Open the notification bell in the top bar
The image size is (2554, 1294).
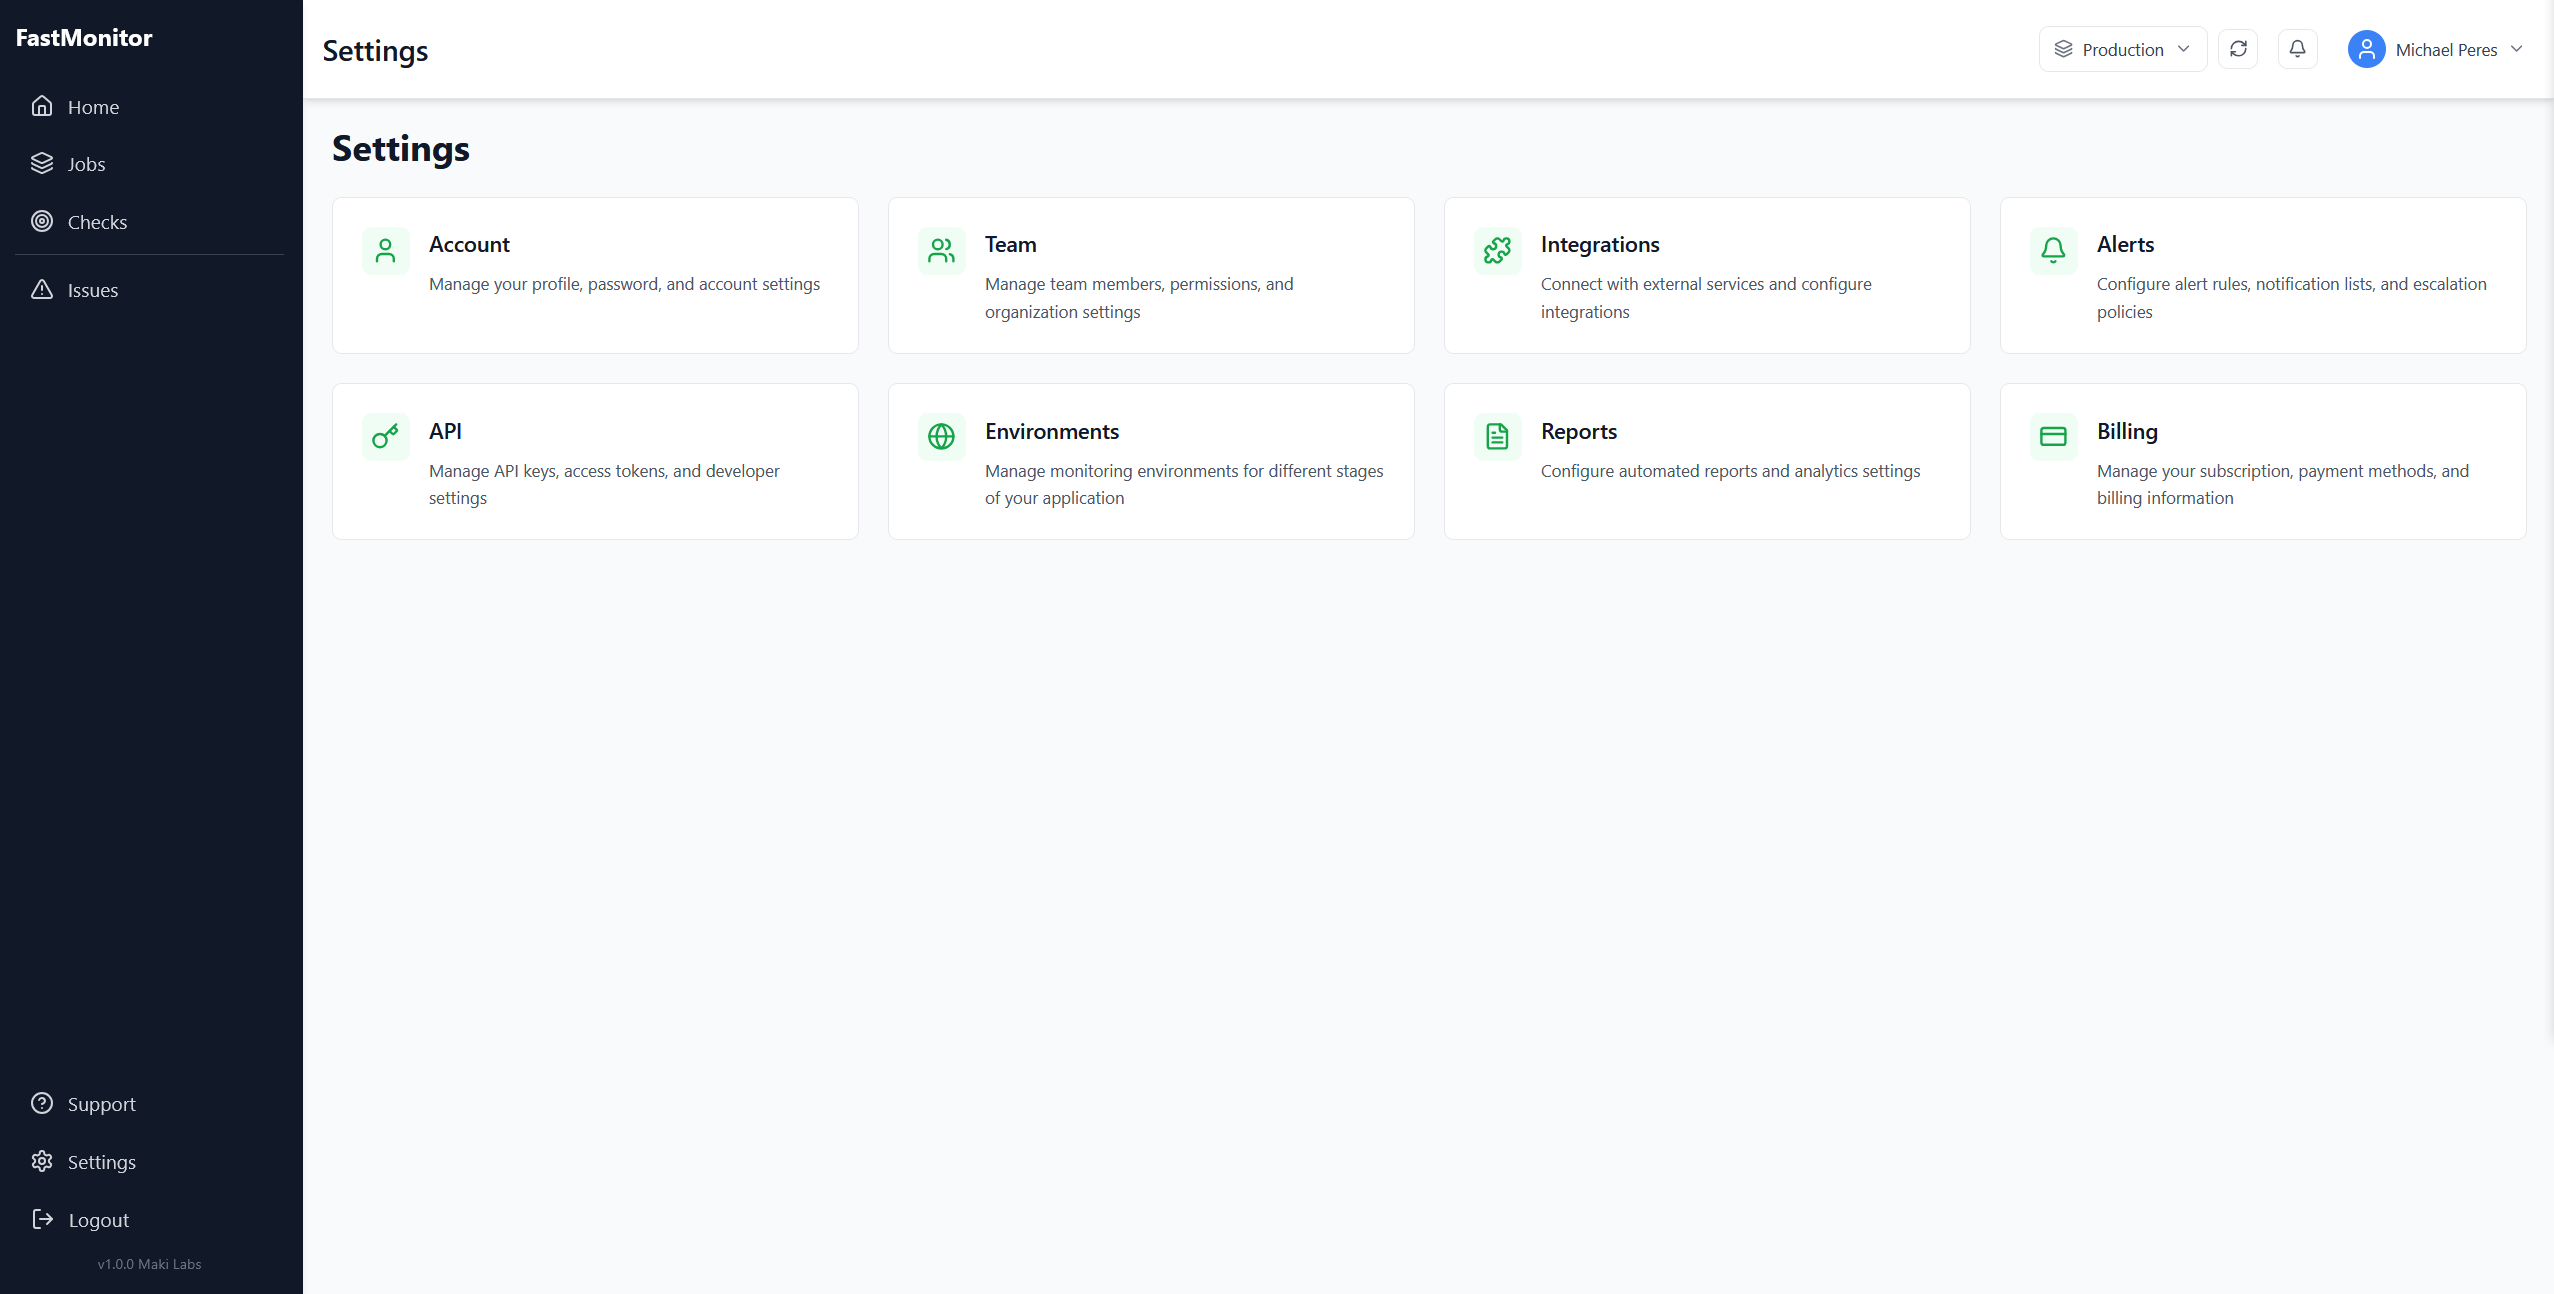(x=2296, y=48)
